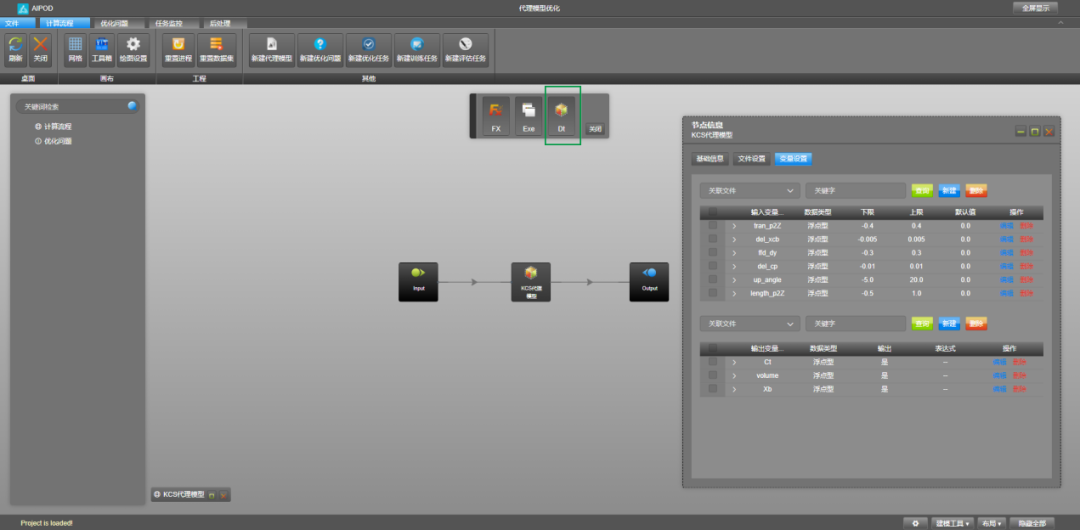Select the KCS代理模型 node on canvas

point(530,281)
